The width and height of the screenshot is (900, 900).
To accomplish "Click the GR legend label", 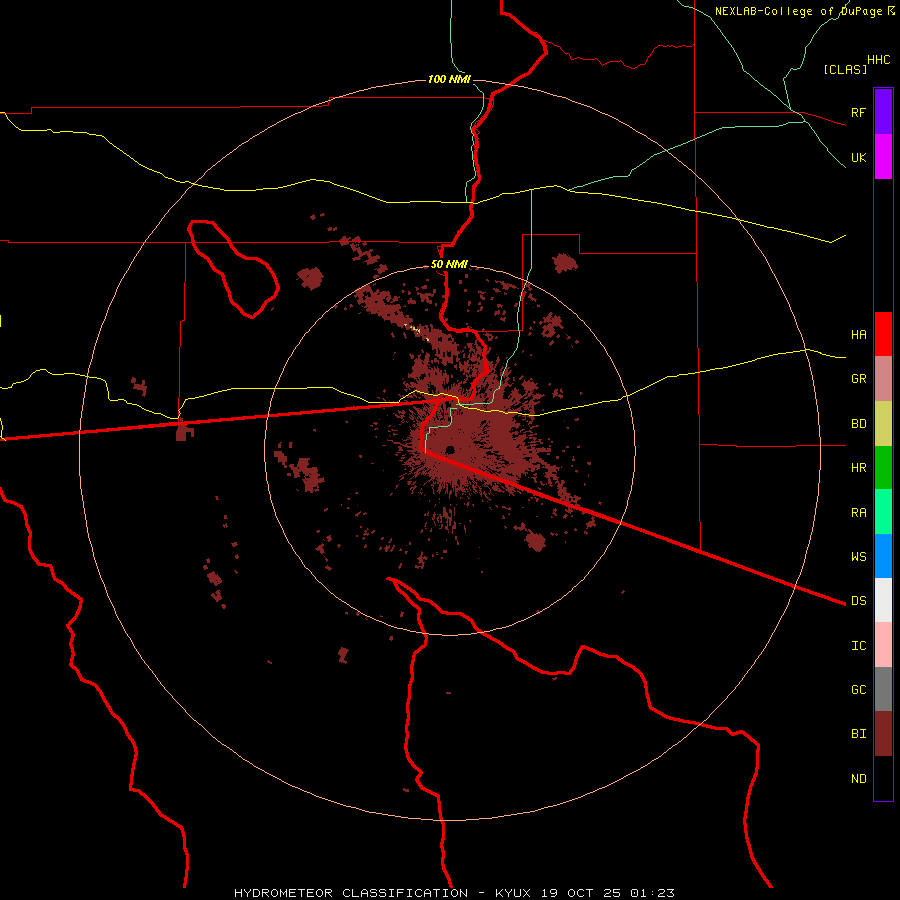I will click(858, 379).
